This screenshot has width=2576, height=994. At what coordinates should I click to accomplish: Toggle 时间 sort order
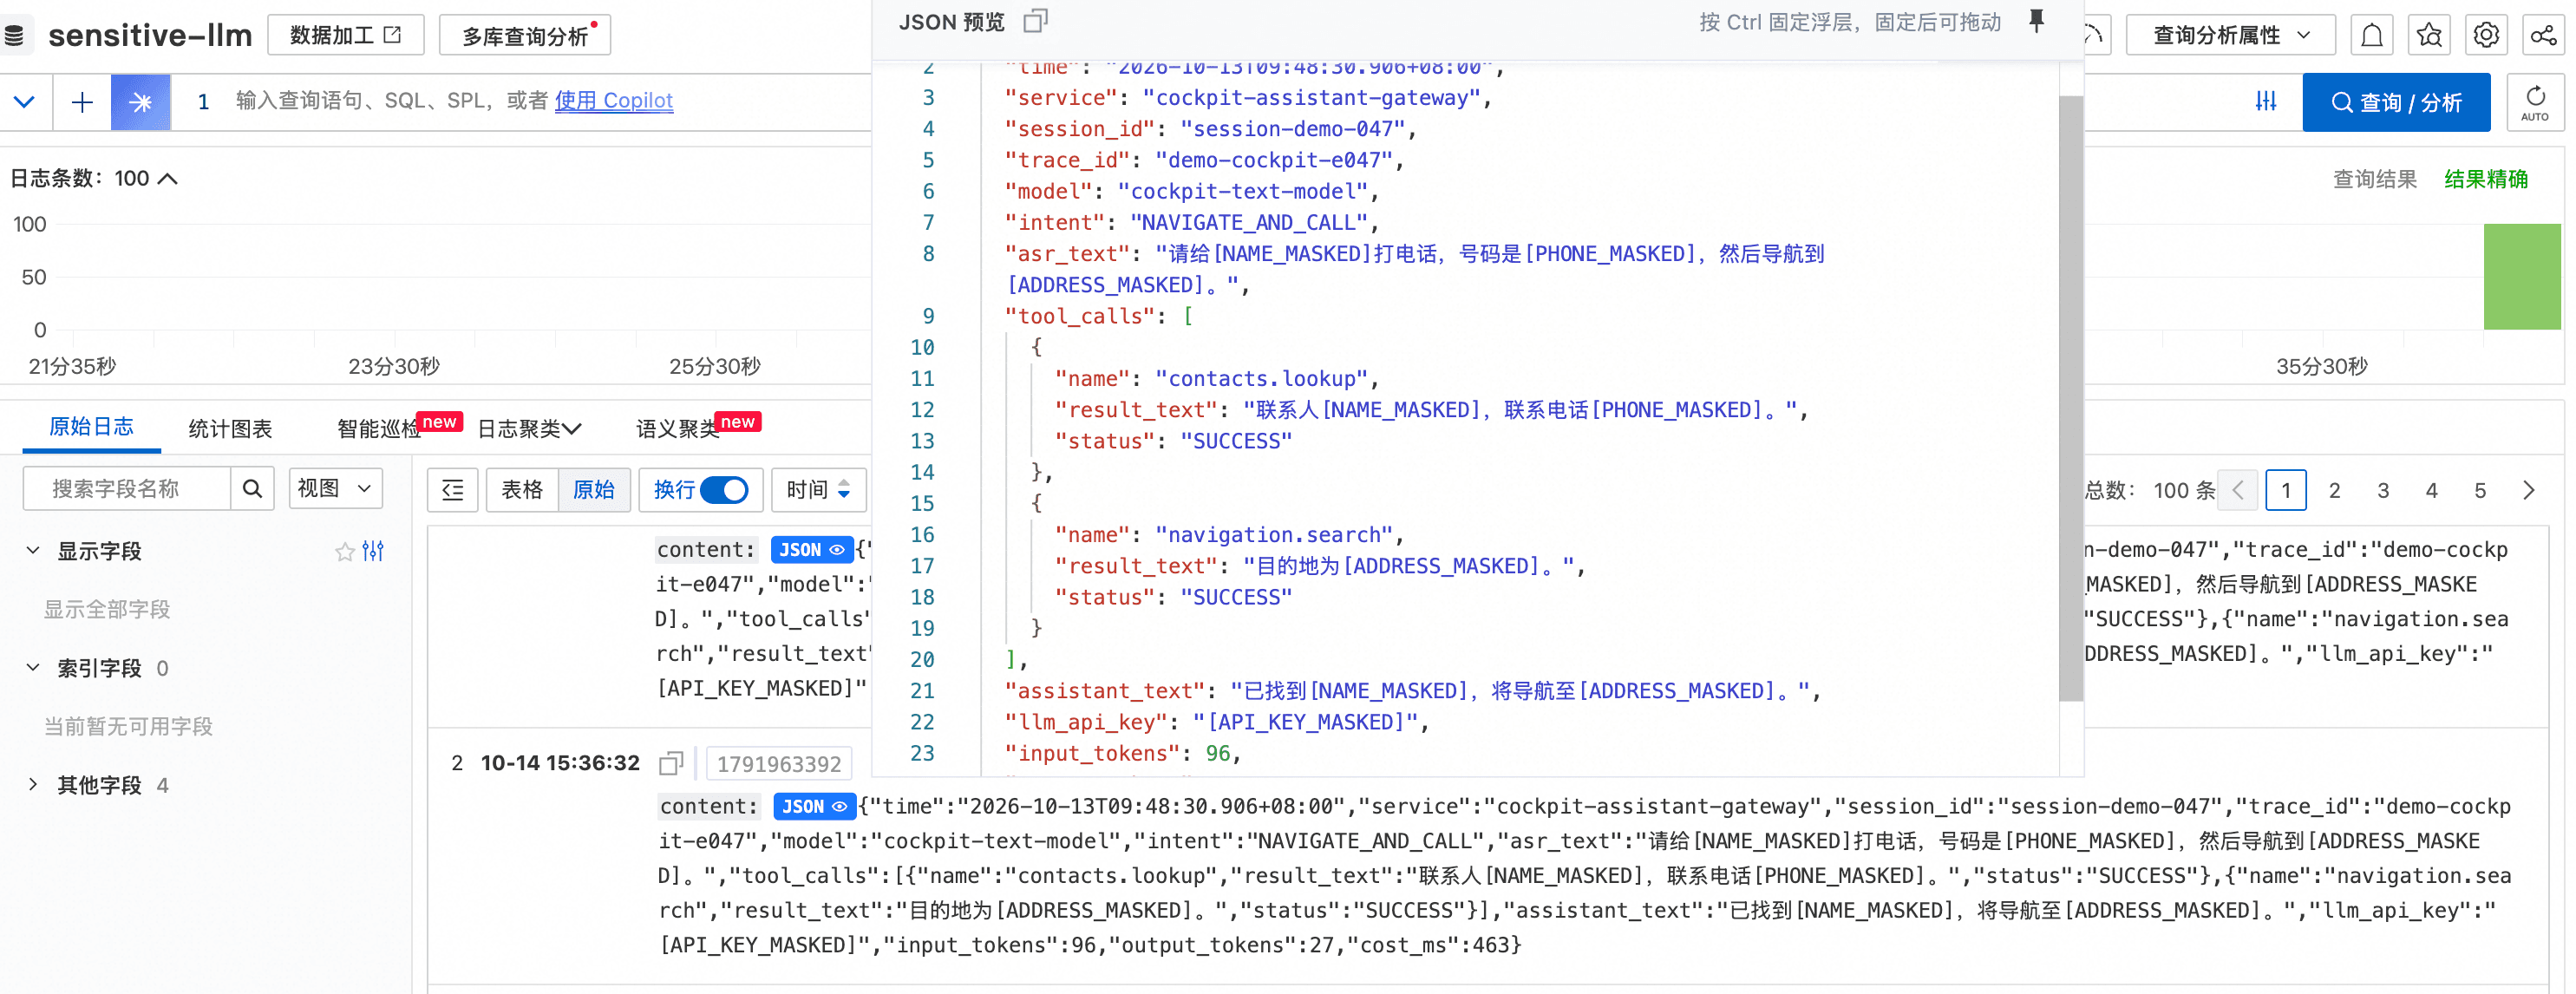[x=818, y=490]
